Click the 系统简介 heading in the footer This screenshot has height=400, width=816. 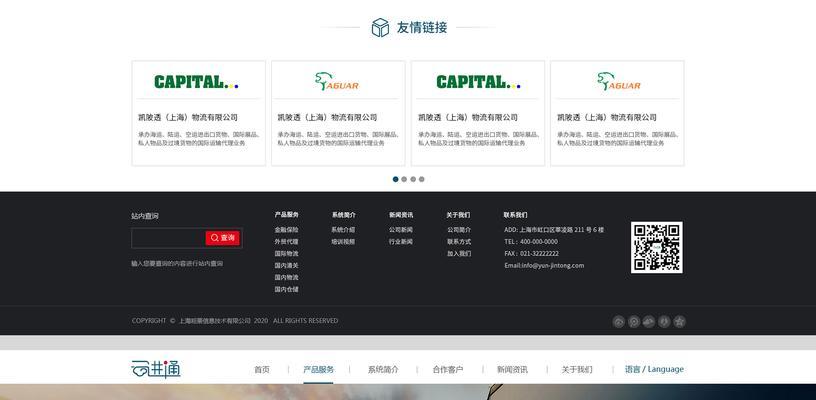tap(343, 214)
